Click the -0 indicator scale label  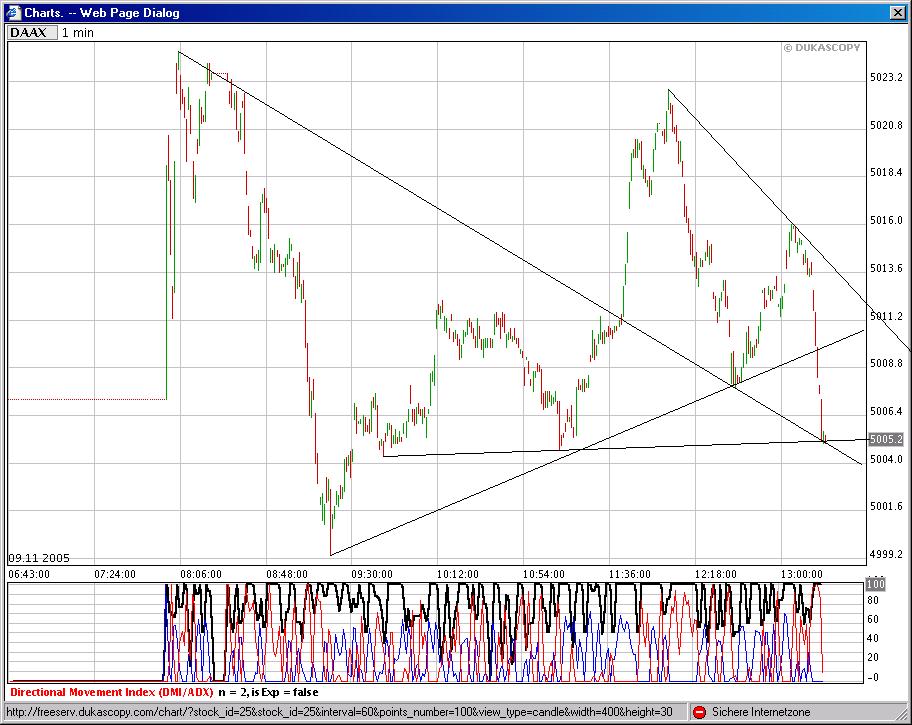pyautogui.click(x=872, y=678)
